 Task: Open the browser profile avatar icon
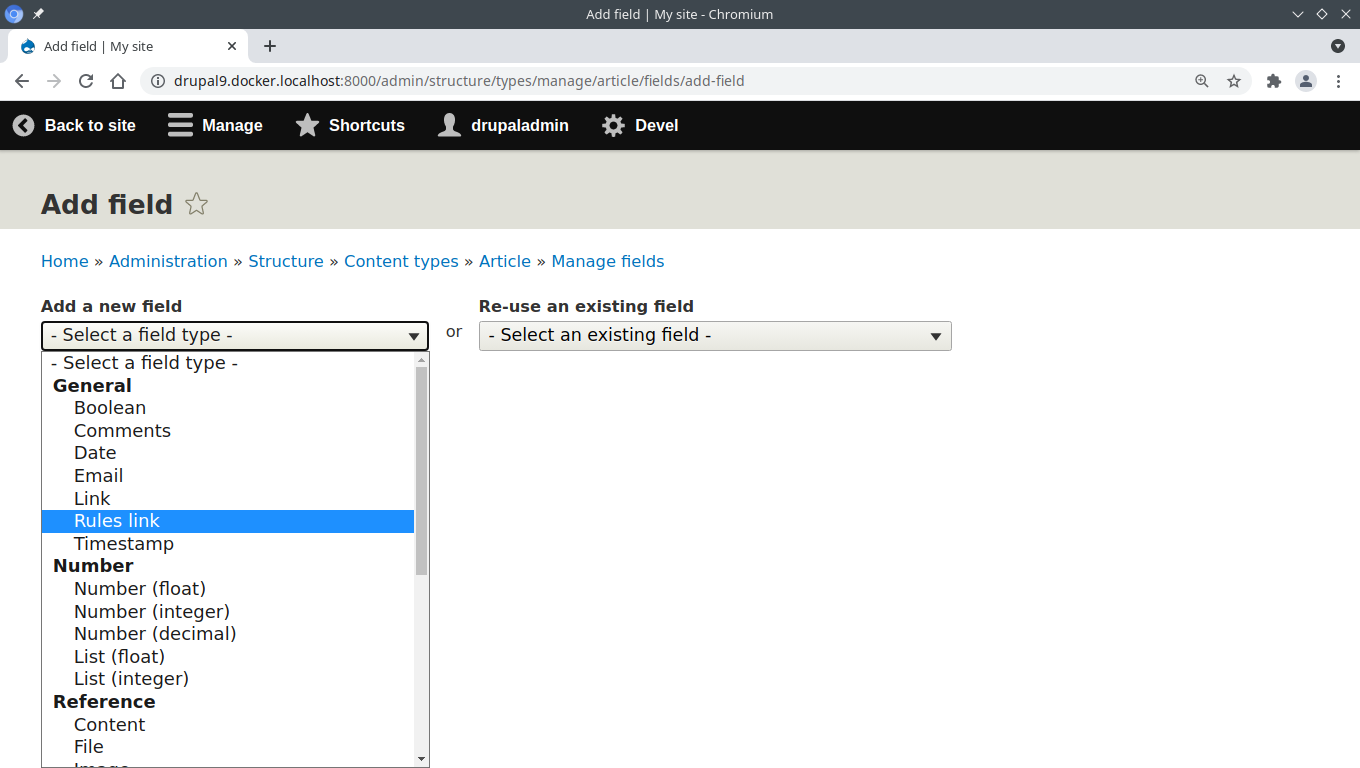pos(1306,81)
